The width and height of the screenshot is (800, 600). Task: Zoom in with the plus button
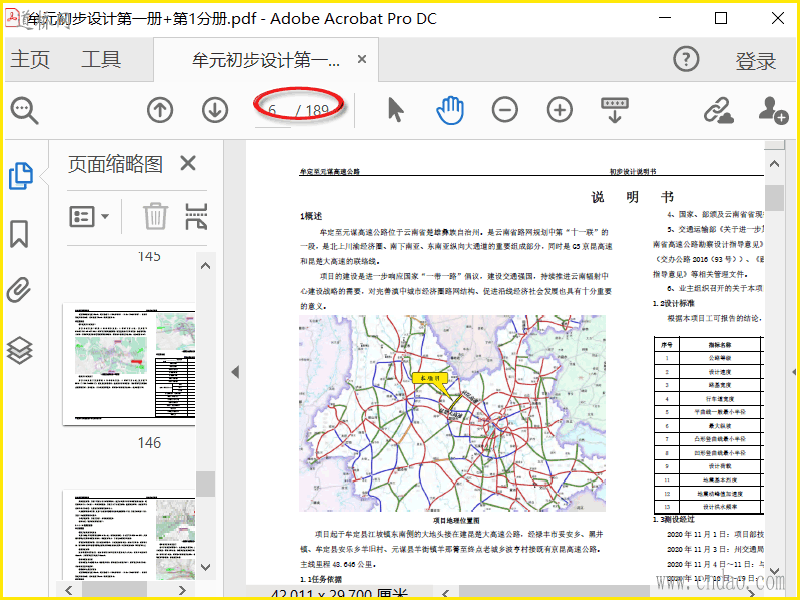(560, 110)
